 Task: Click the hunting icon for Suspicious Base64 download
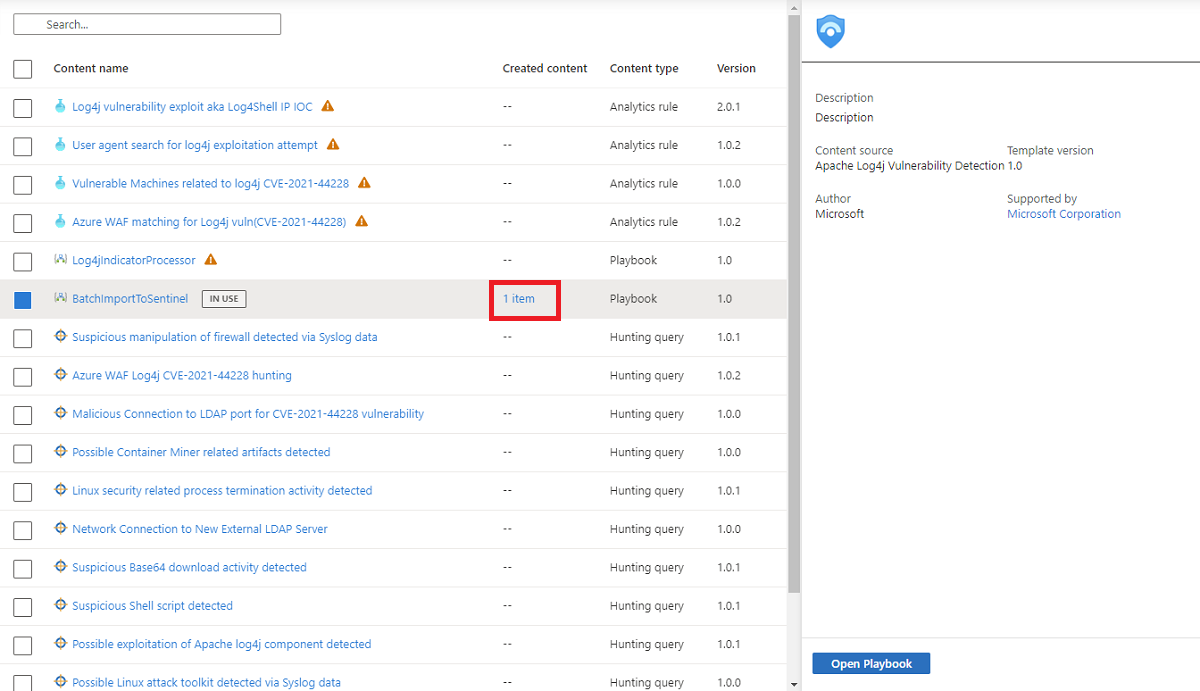click(60, 567)
